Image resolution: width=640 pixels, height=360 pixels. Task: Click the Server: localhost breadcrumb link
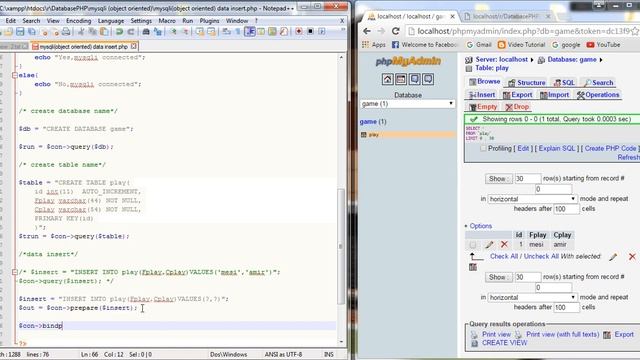point(501,60)
